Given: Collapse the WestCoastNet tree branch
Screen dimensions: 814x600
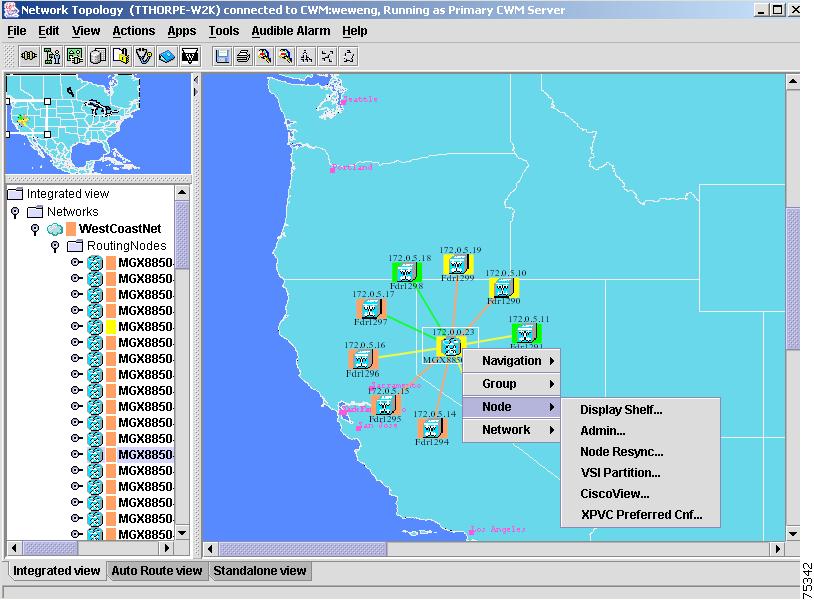Looking at the screenshot, I should (35, 229).
